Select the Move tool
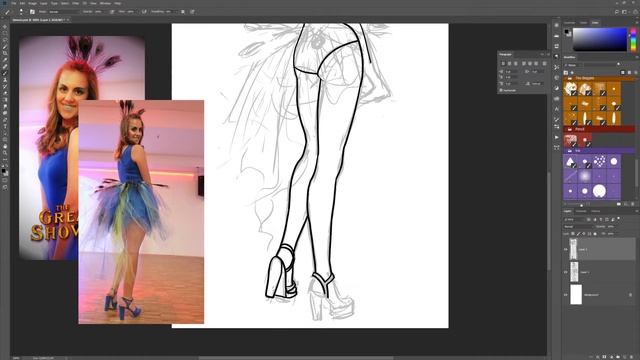 [x=5, y=27]
